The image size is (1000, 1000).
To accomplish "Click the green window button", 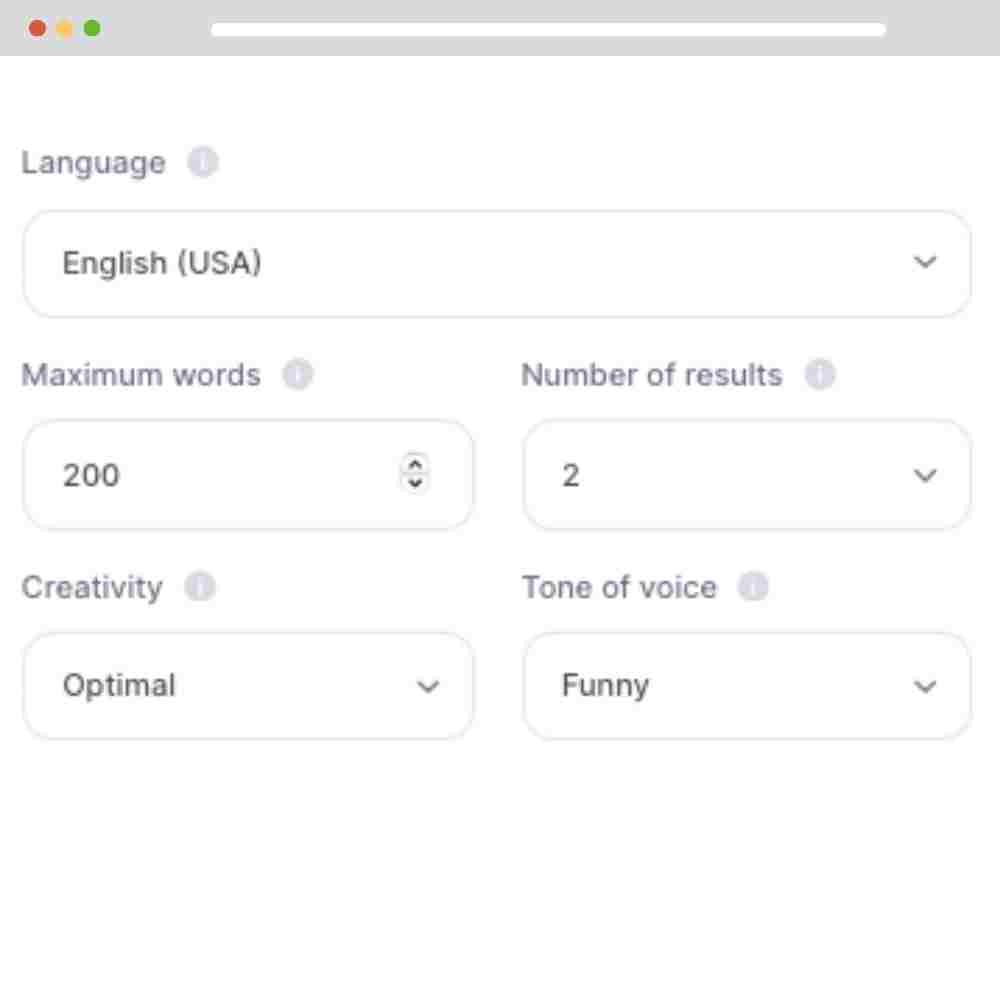I will pyautogui.click(x=91, y=28).
